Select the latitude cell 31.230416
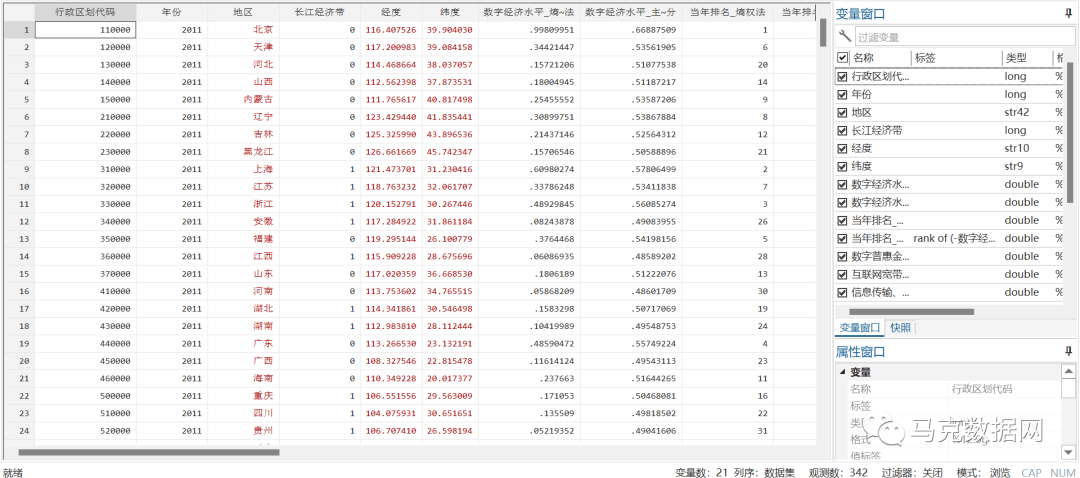Screen dimensions: 1080x478 (x=450, y=169)
